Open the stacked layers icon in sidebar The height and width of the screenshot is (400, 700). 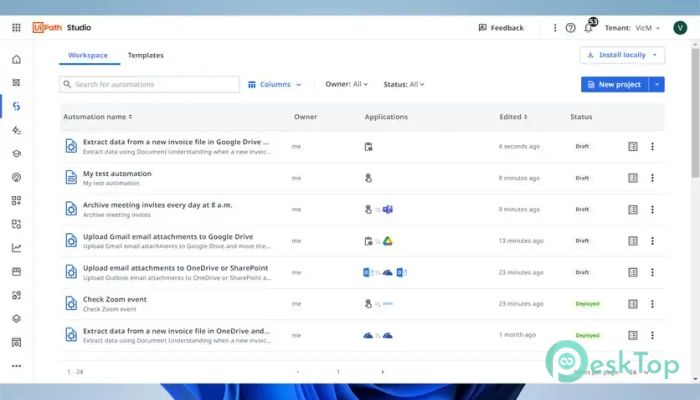point(17,318)
